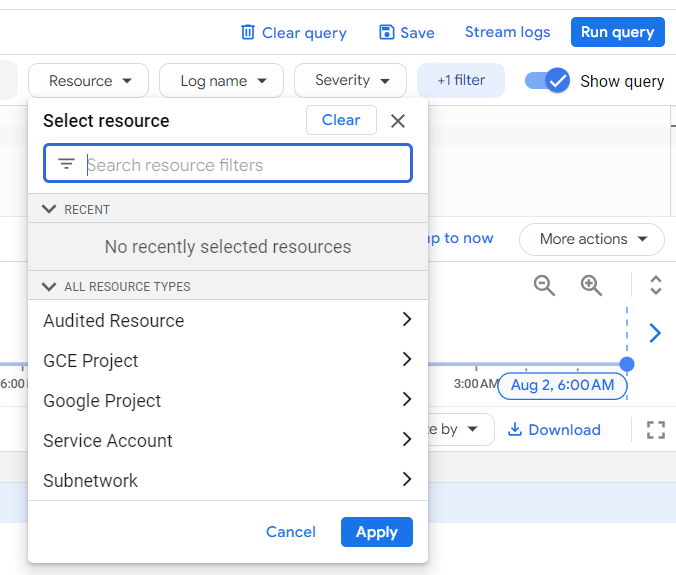Close the Select resource panel
676x575 pixels.
[398, 121]
